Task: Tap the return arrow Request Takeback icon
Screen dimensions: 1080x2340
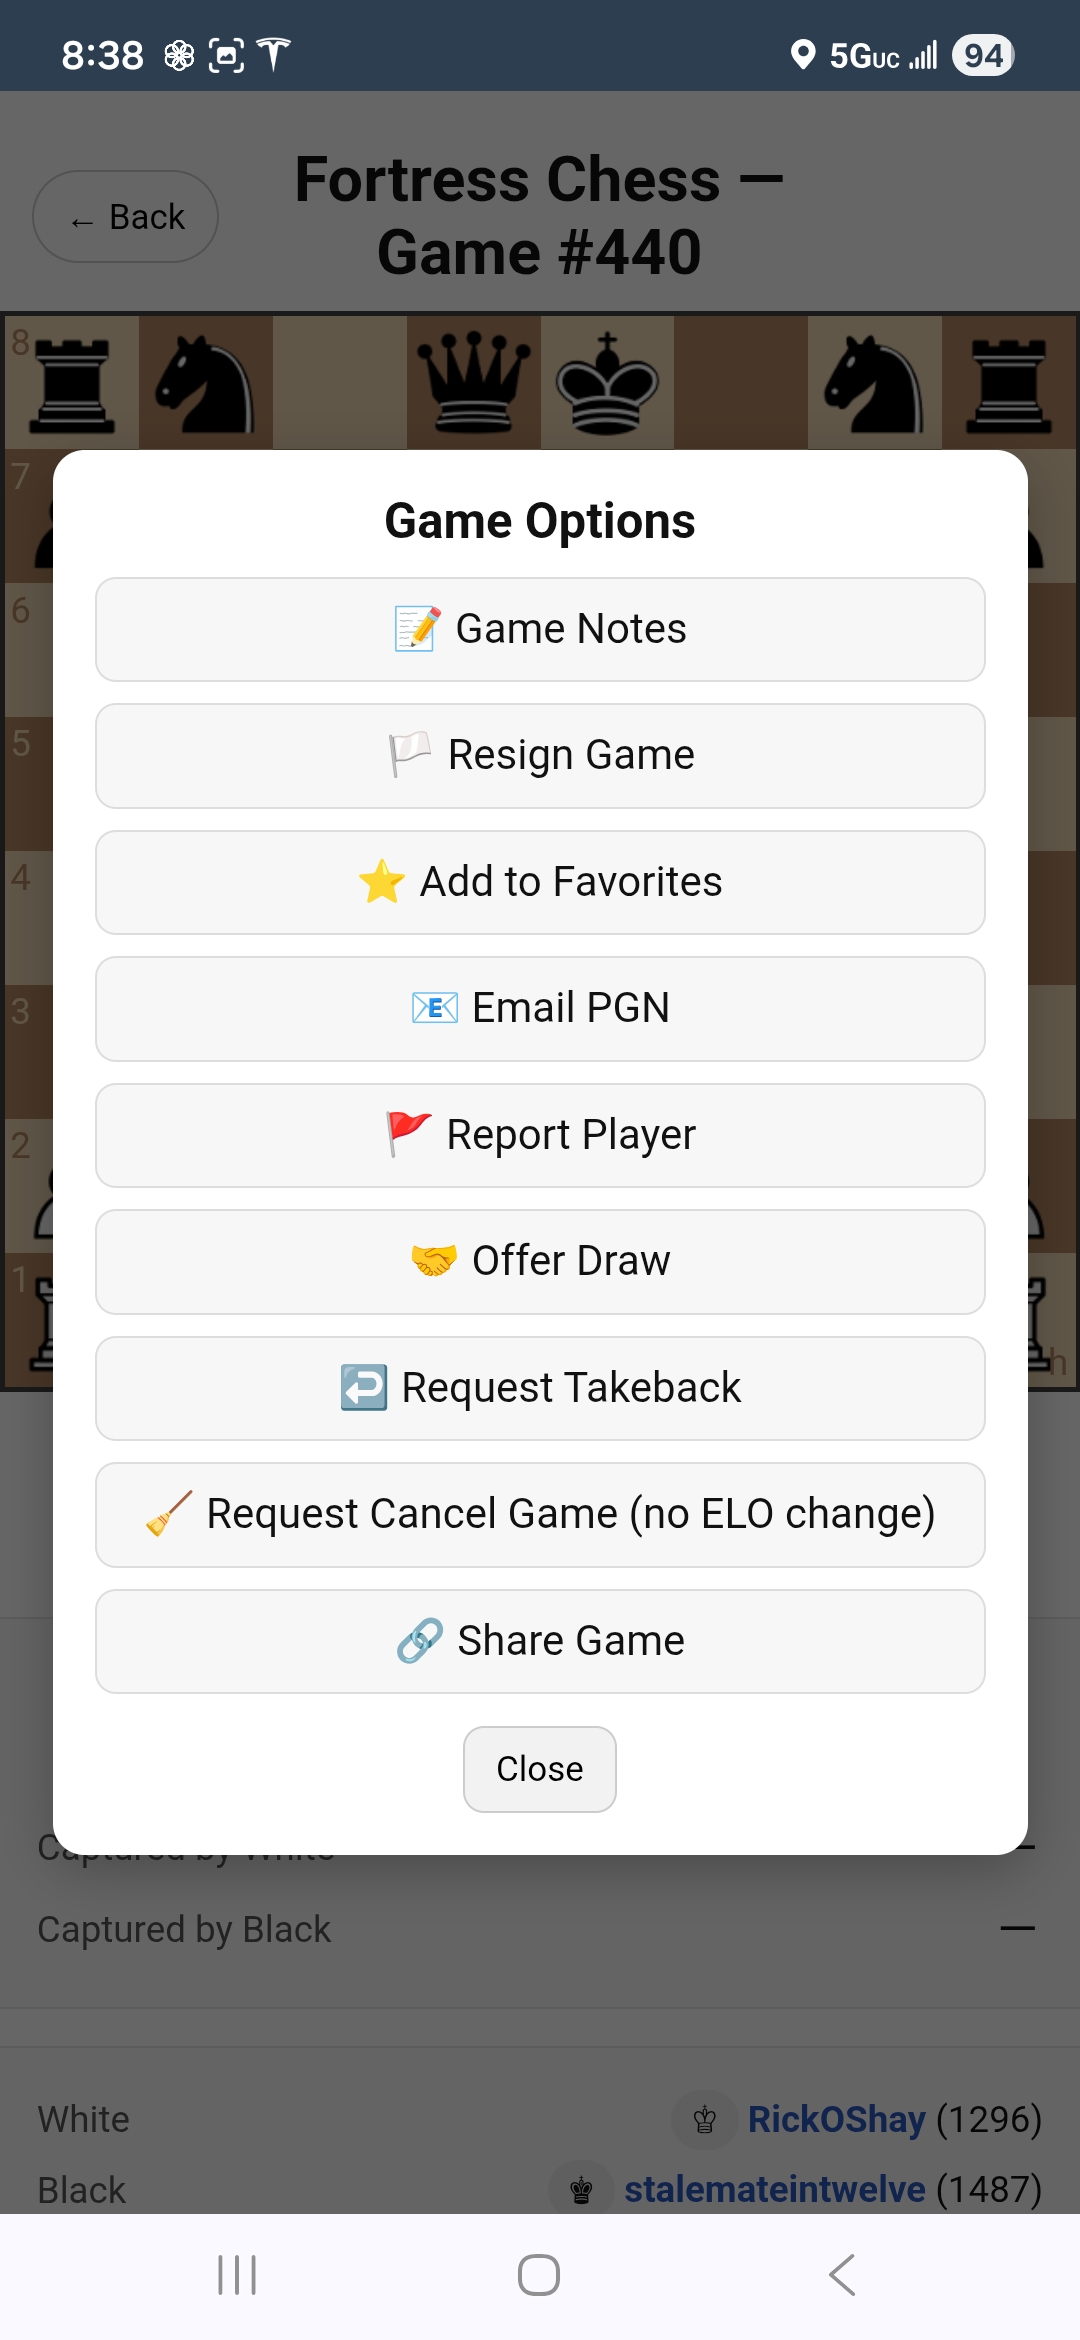Action: [x=363, y=1386]
